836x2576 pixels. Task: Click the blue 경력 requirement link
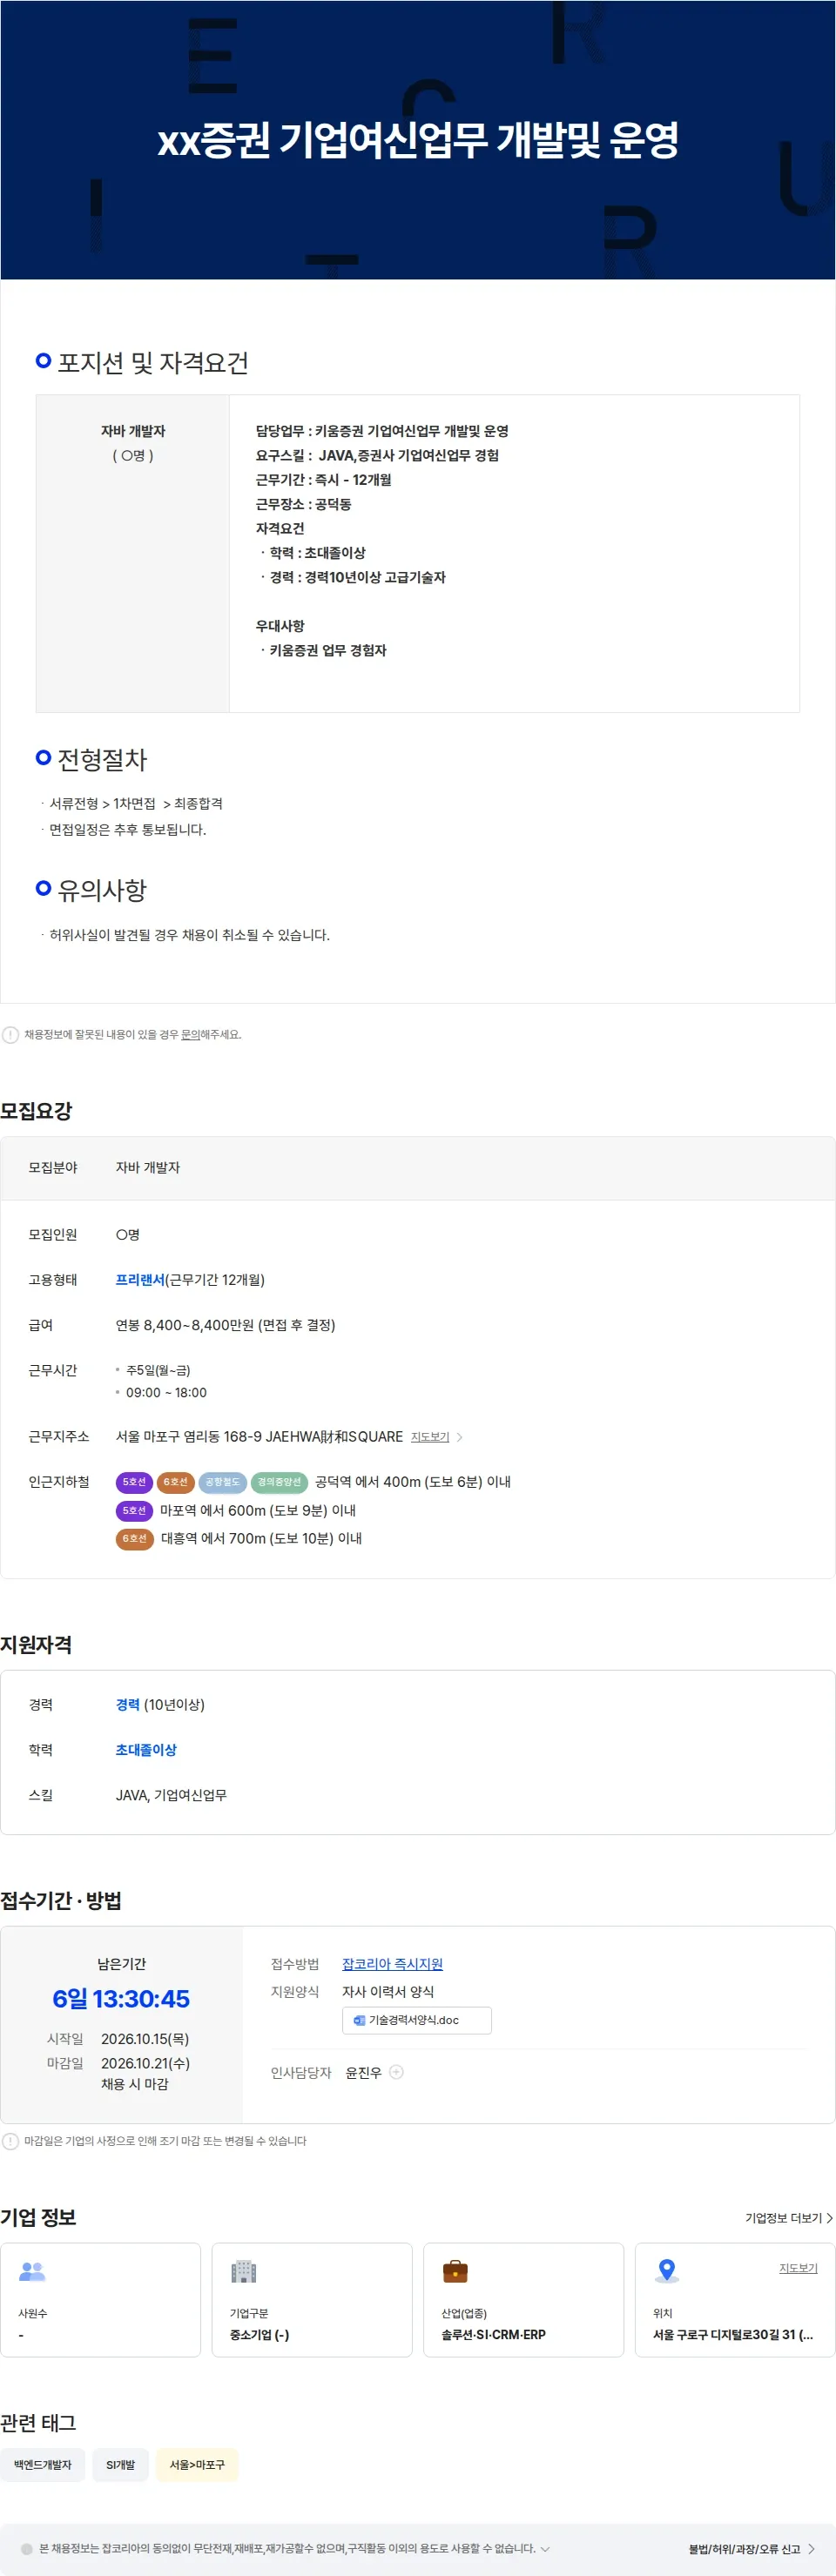[x=127, y=1705]
